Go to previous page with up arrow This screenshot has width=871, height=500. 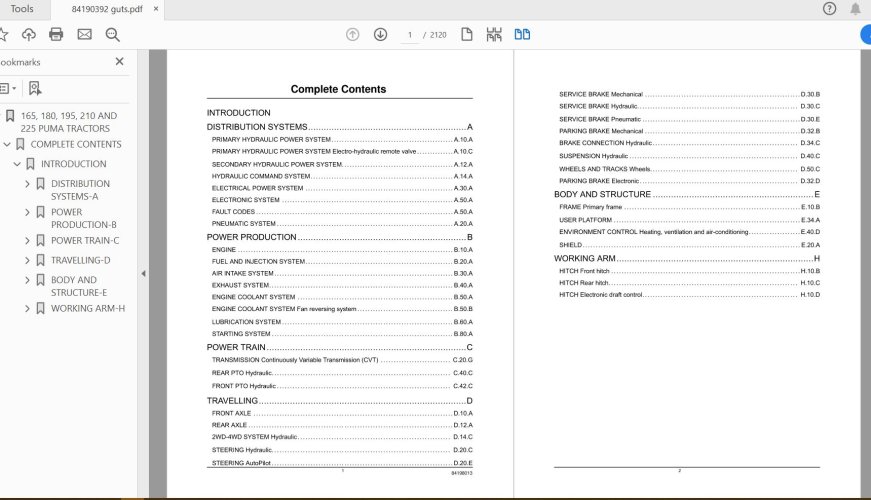(x=352, y=35)
